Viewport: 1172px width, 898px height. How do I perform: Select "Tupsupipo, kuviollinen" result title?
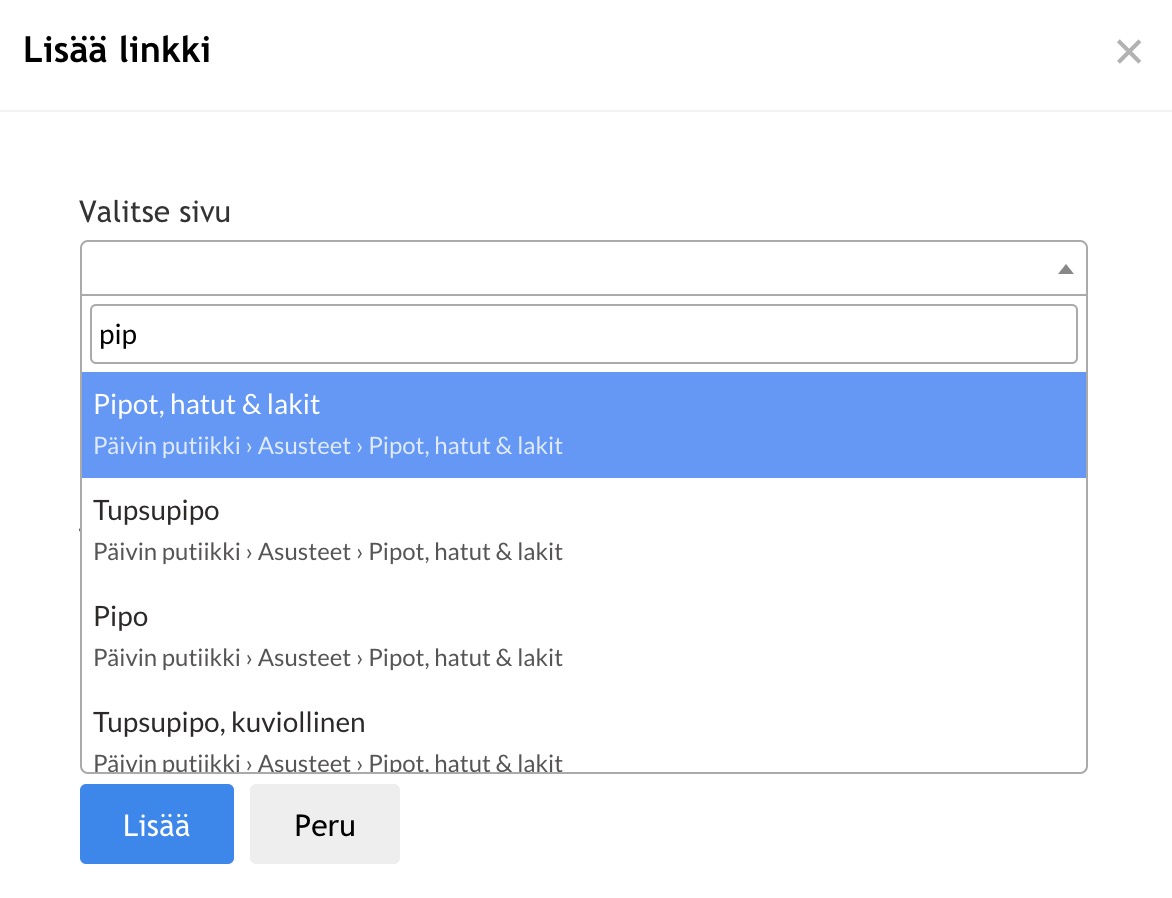229,722
